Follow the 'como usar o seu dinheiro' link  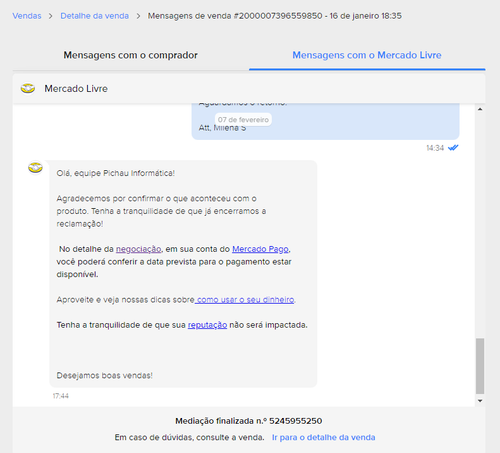[x=245, y=300]
